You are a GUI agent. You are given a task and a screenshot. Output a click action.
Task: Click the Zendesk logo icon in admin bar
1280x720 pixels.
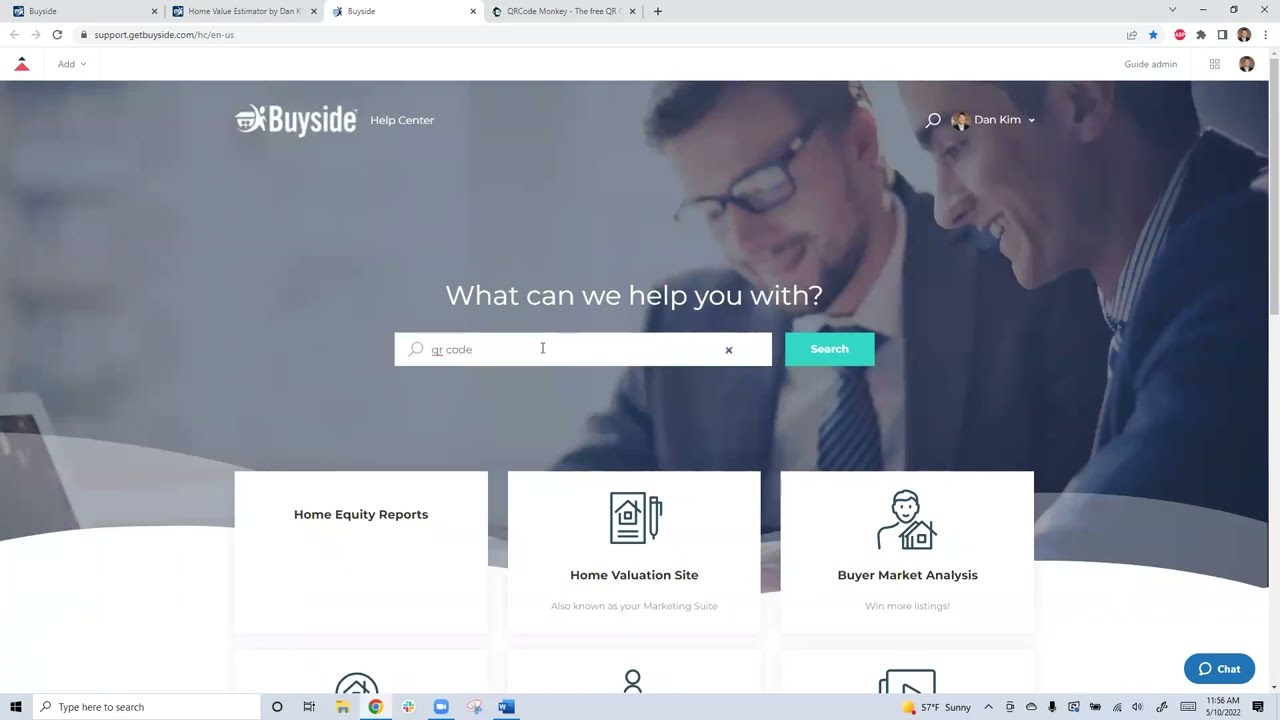point(22,64)
